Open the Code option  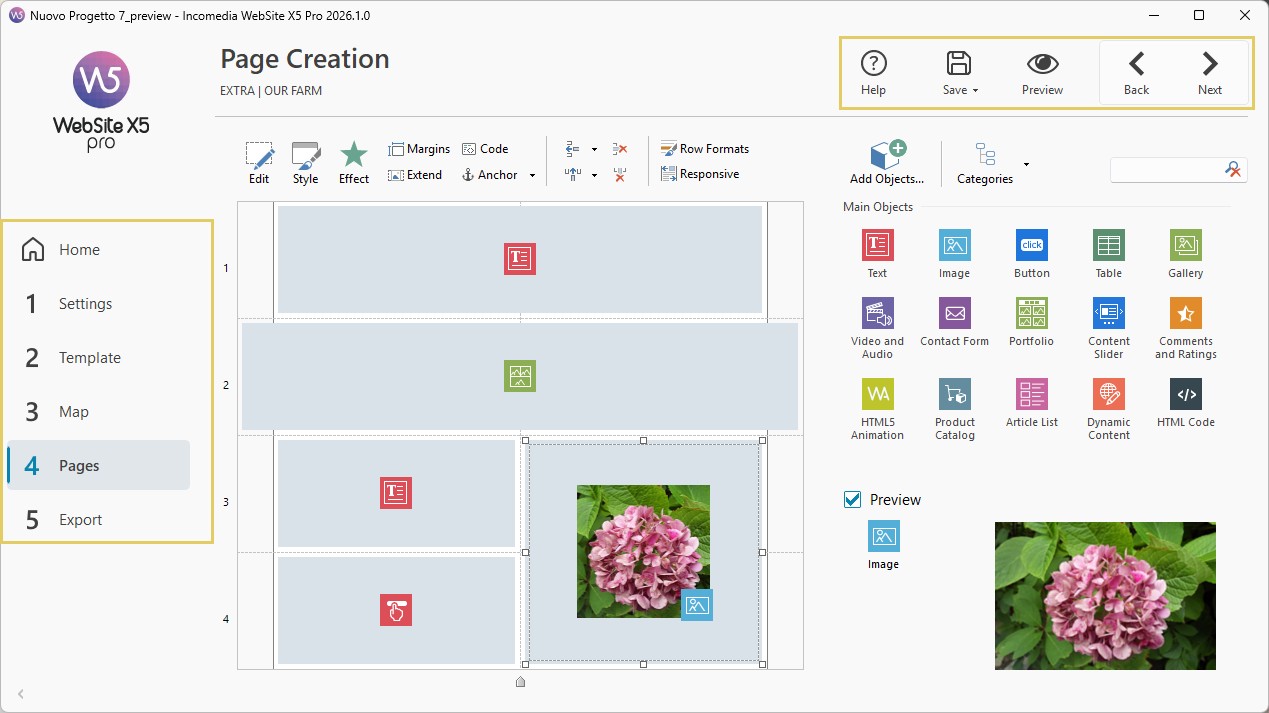point(485,149)
